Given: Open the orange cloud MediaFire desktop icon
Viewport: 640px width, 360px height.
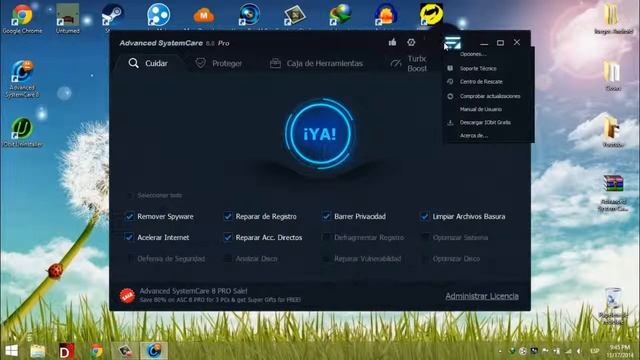Looking at the screenshot, I should click(x=204, y=16).
